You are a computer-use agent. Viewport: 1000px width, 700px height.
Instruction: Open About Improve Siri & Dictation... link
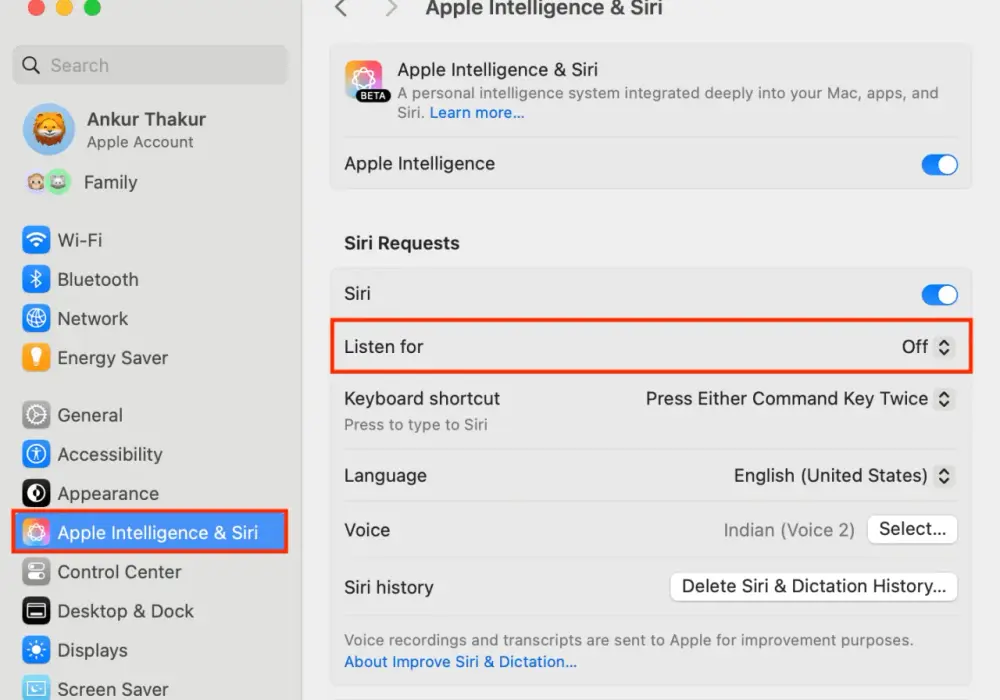coord(460,662)
